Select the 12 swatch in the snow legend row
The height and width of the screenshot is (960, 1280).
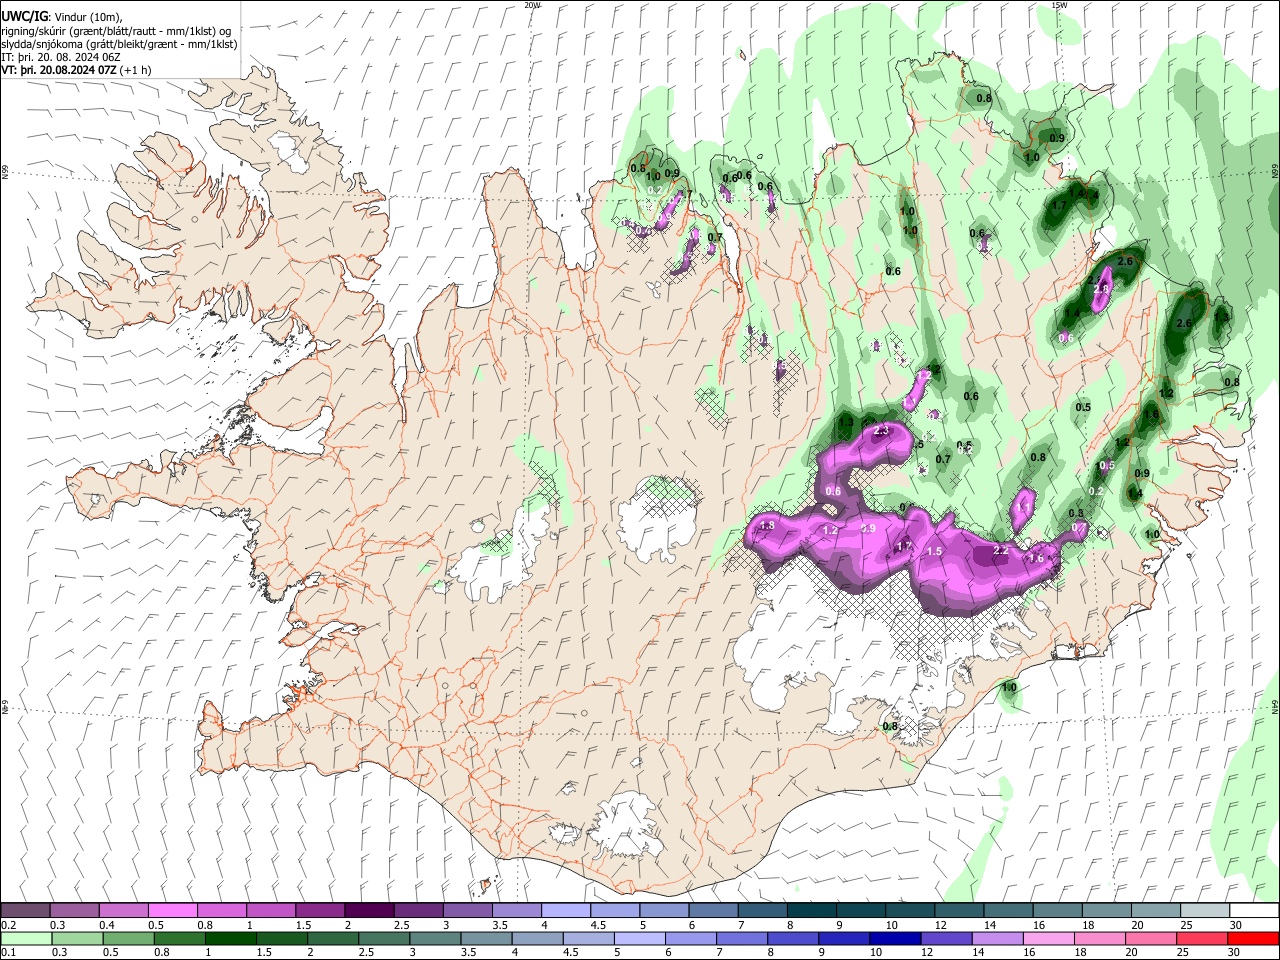coord(959,911)
